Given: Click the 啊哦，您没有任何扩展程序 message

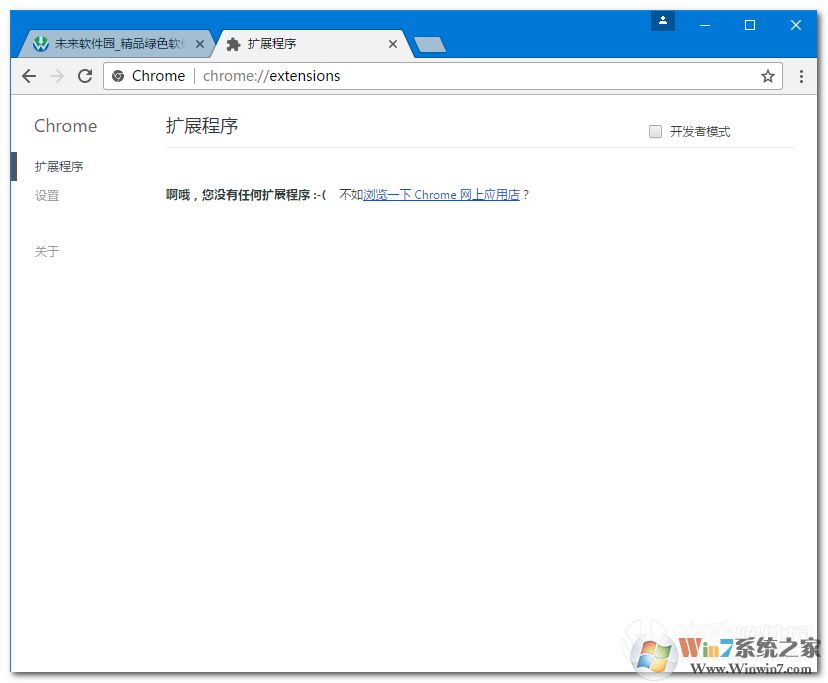Looking at the screenshot, I should click(x=246, y=195).
